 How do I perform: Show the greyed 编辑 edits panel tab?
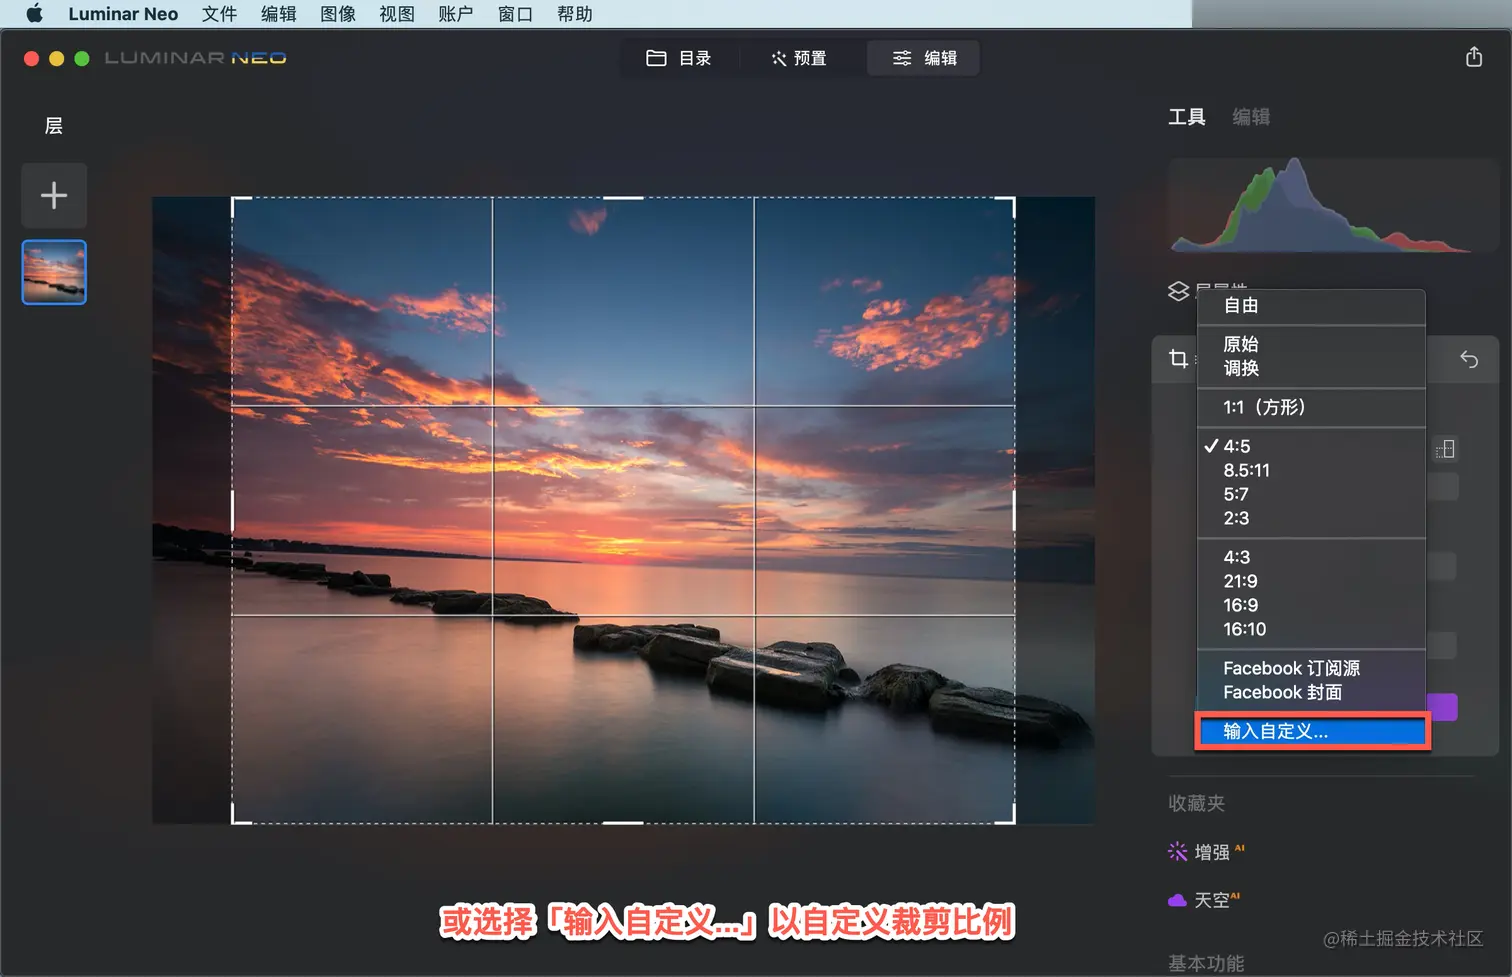(x=1251, y=117)
